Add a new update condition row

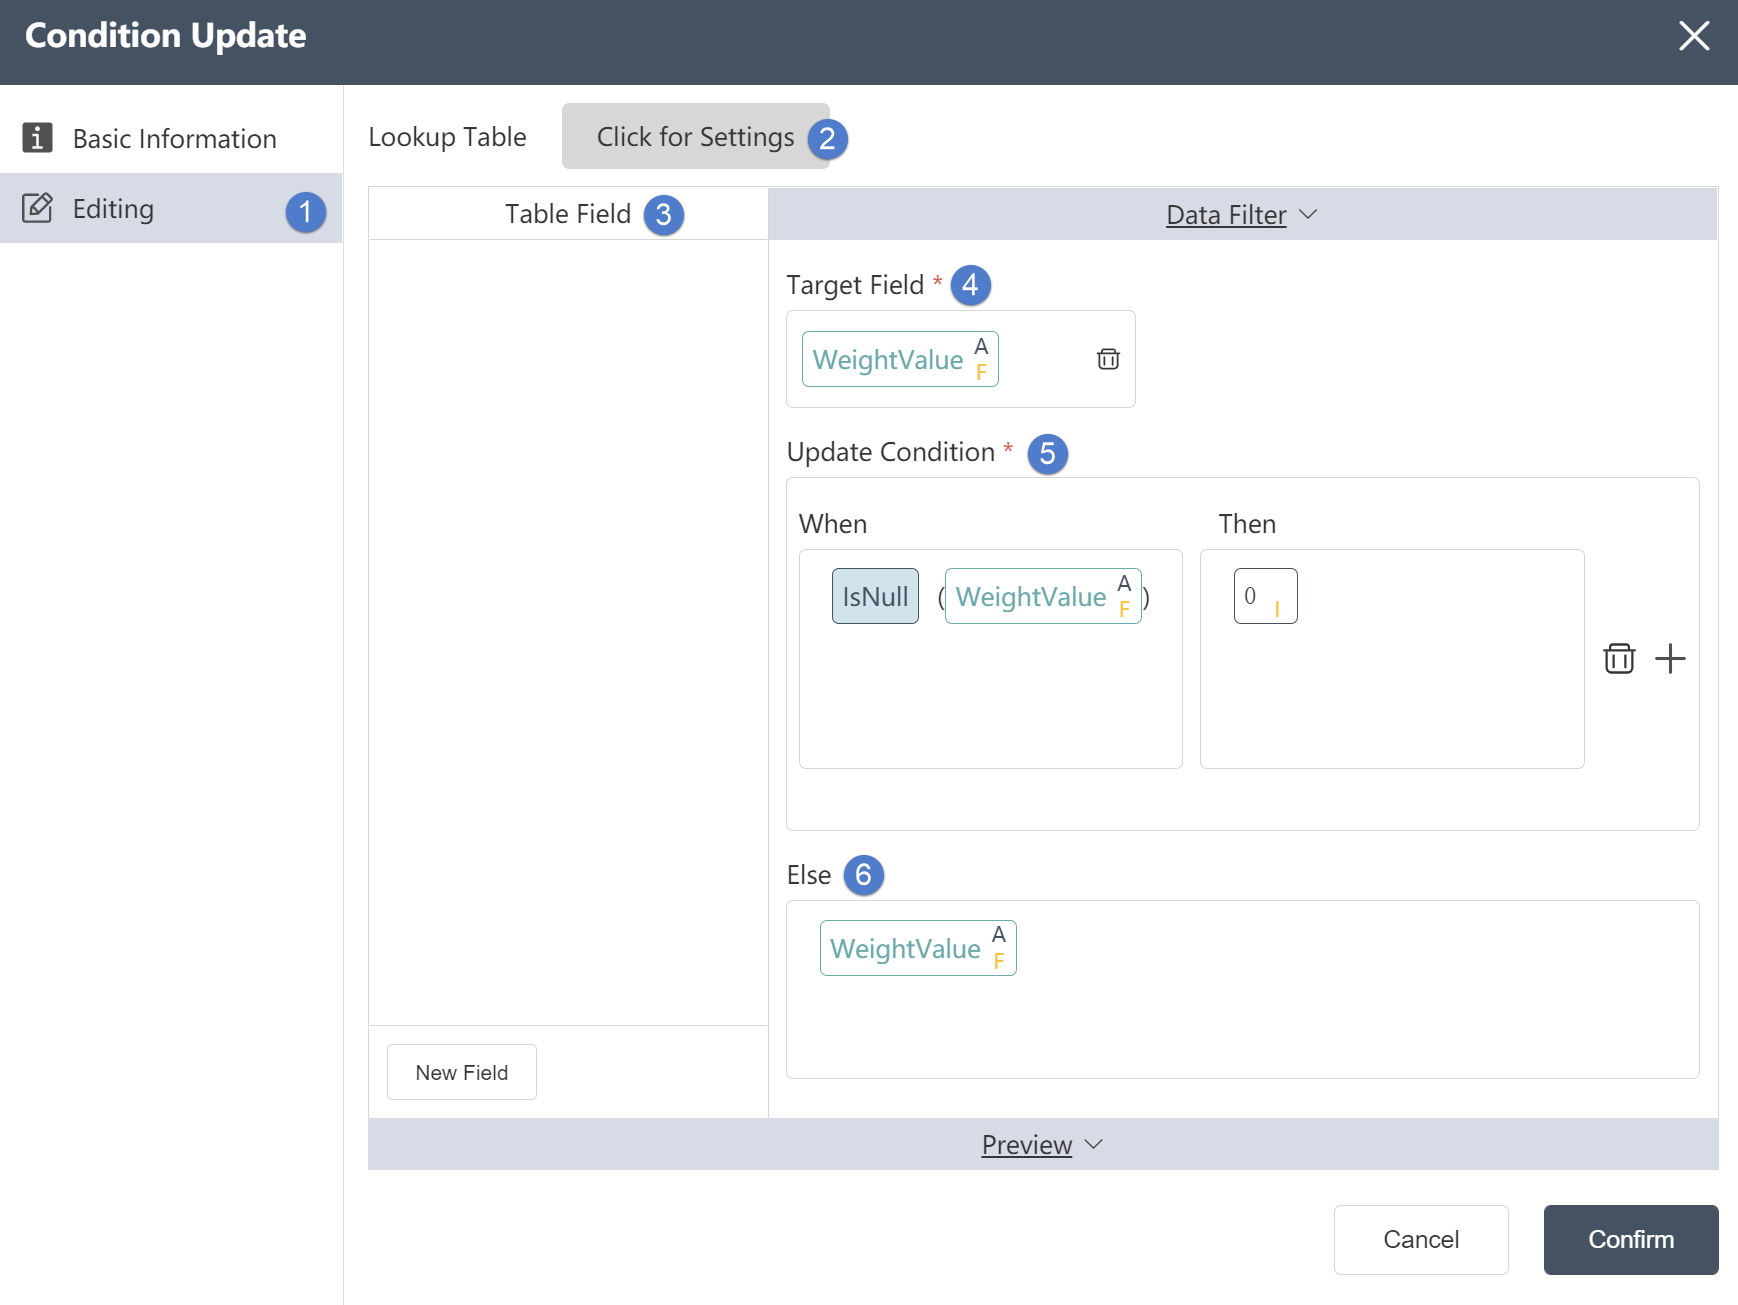tap(1670, 658)
